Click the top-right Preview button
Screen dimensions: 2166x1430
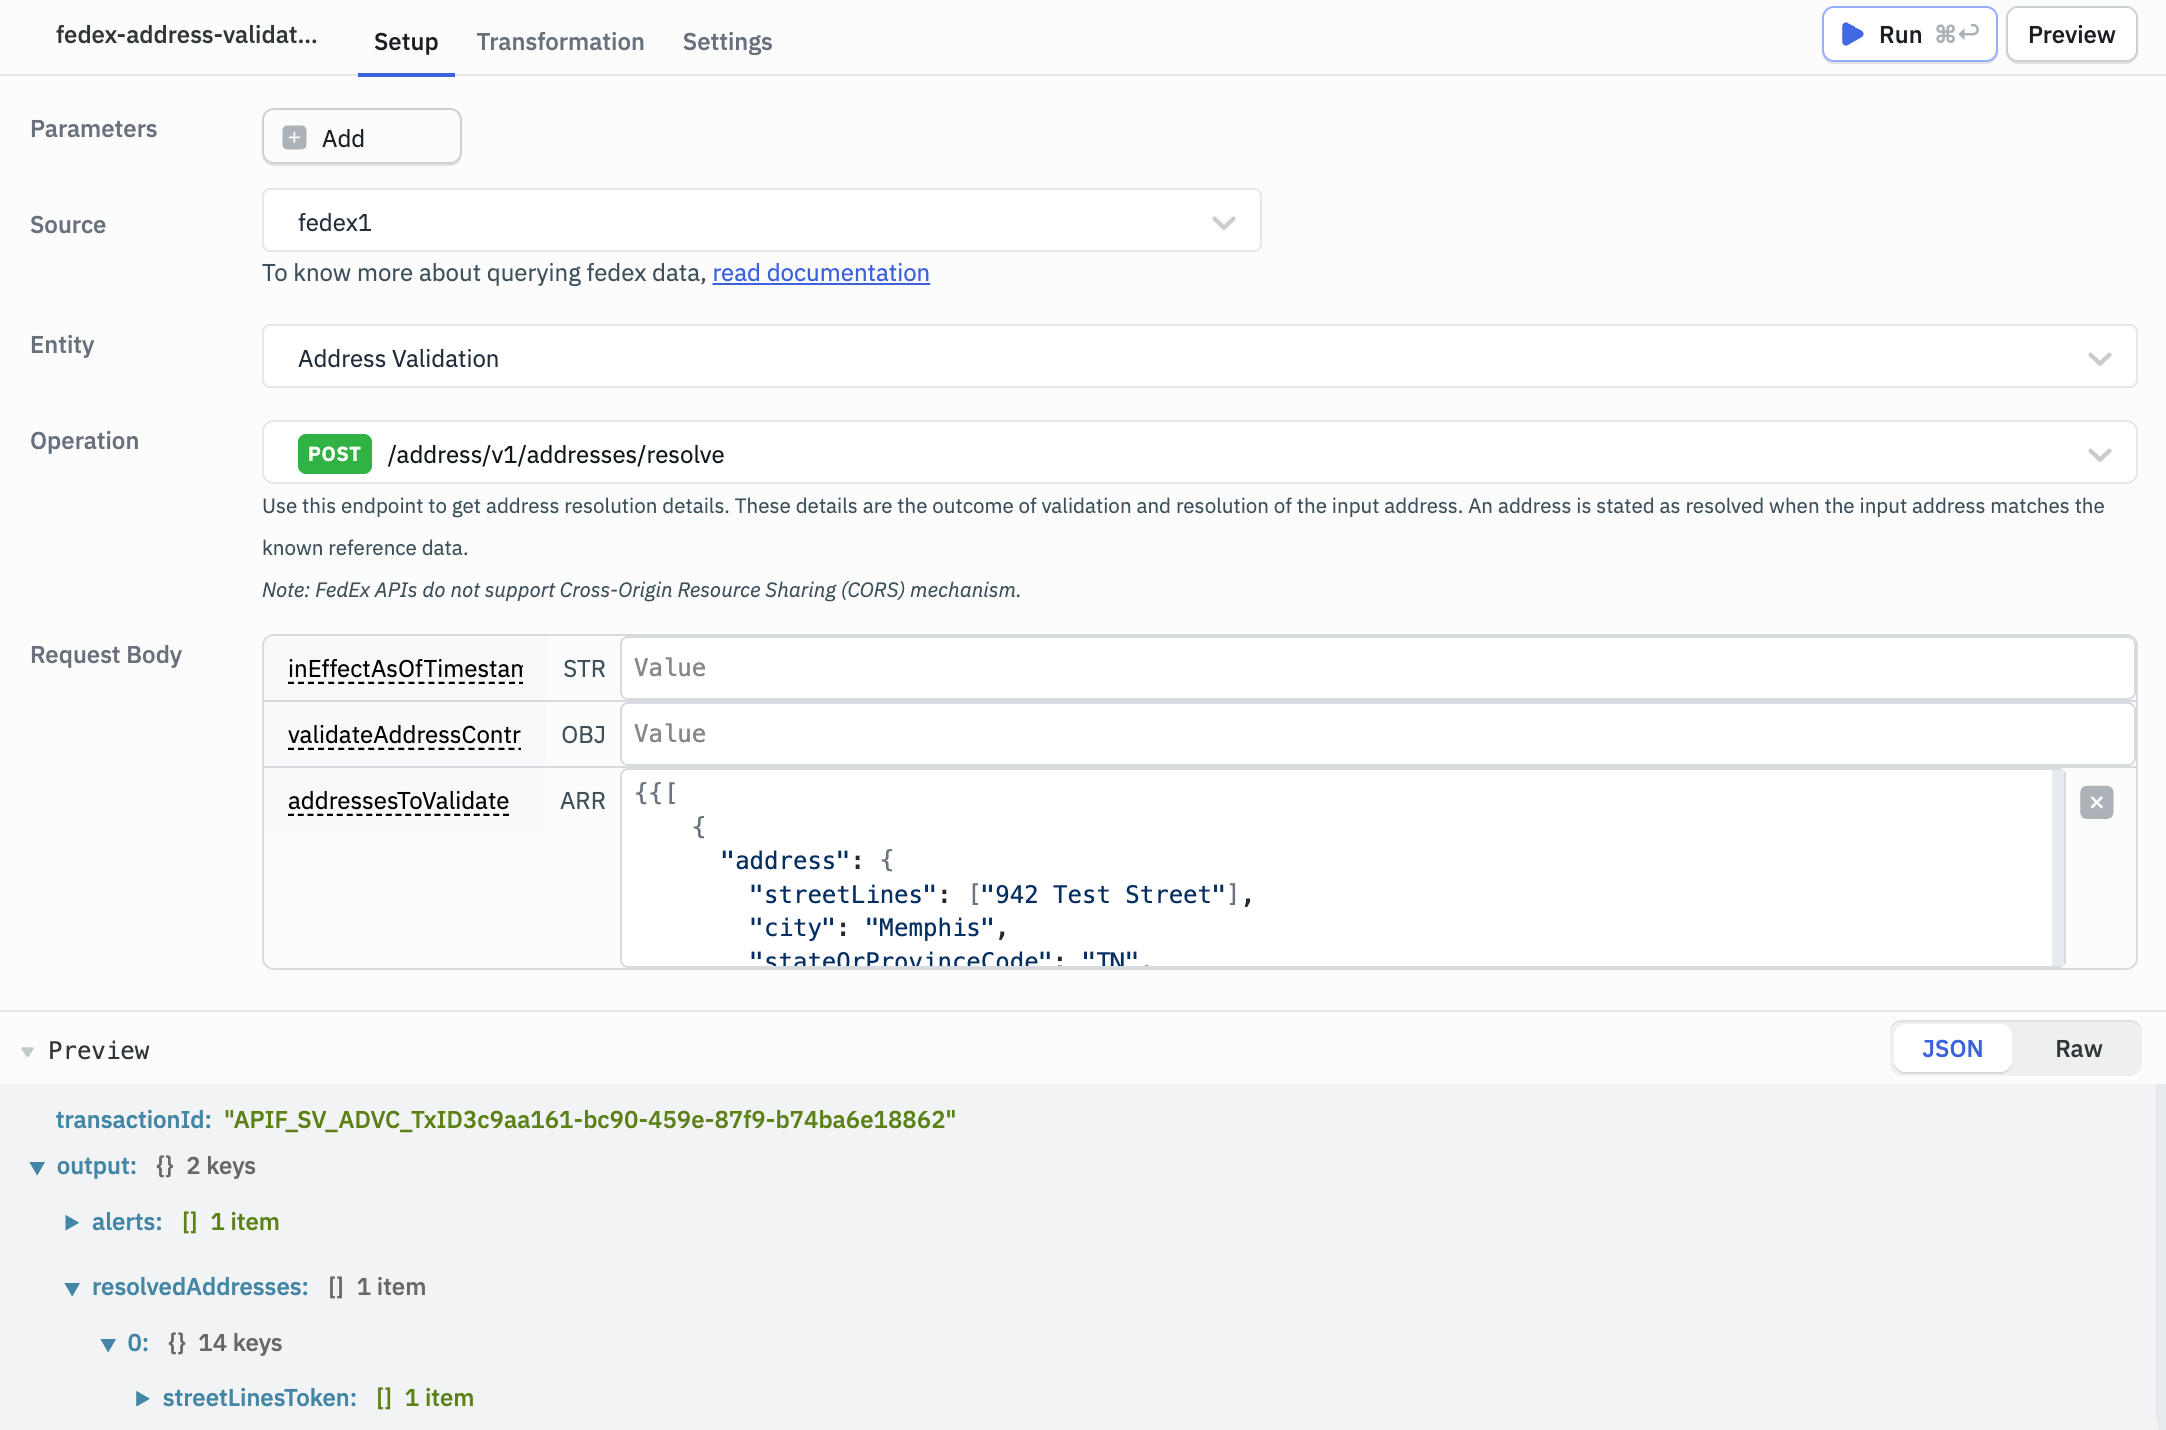coord(2071,35)
